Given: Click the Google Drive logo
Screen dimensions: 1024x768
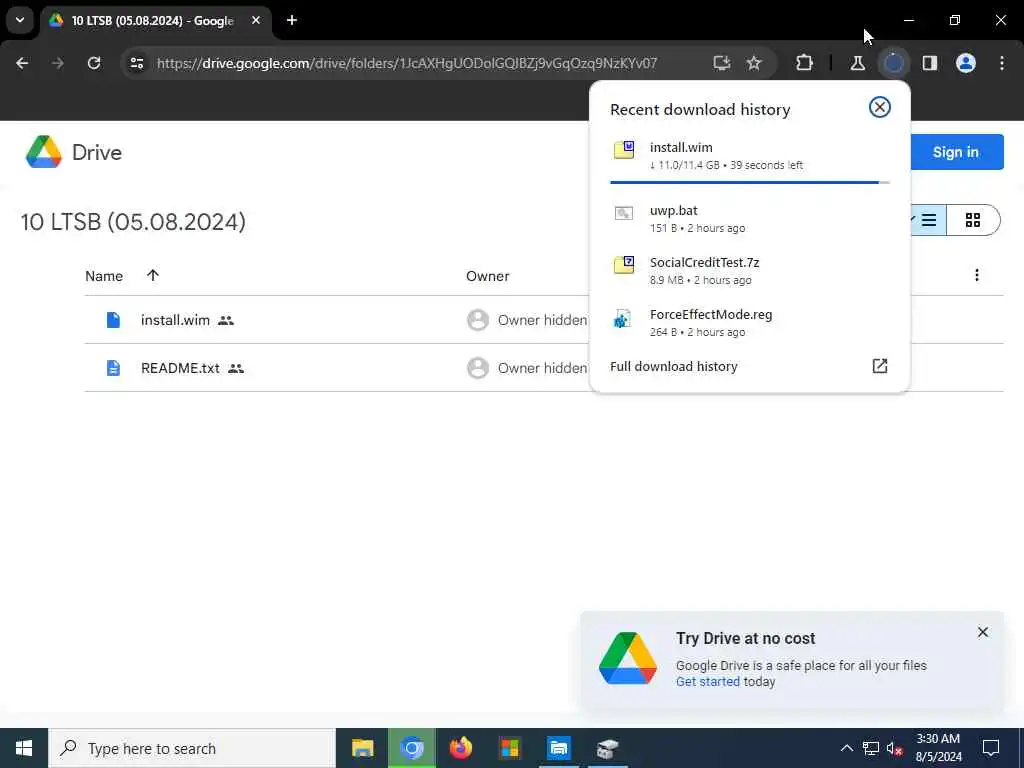Looking at the screenshot, I should tap(44, 152).
